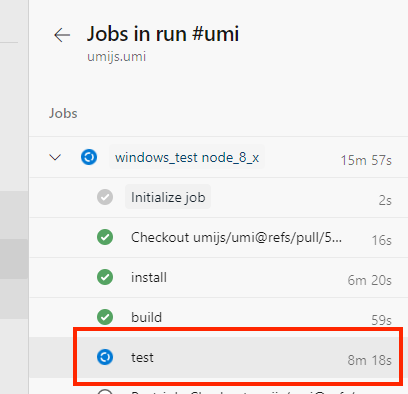Select the running test step
This screenshot has height=394, width=408.
click(x=218, y=357)
